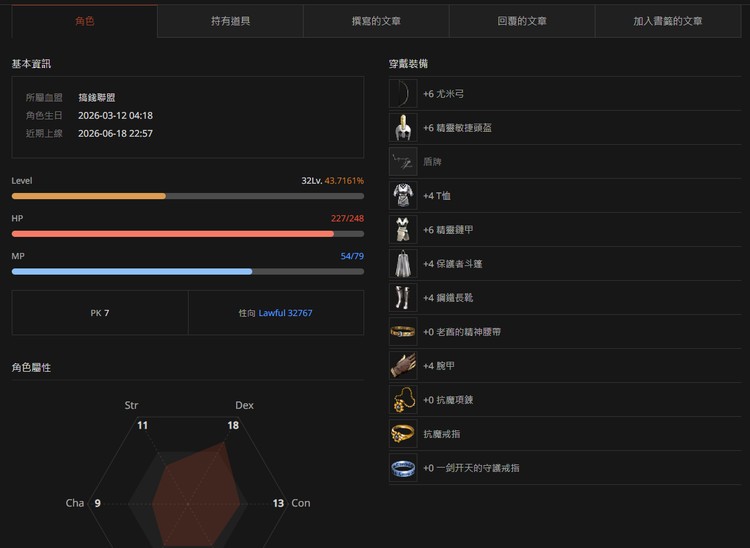This screenshot has width=750, height=548.
Task: Click the 抗魔項鍊 necklace icon
Action: [x=403, y=400]
